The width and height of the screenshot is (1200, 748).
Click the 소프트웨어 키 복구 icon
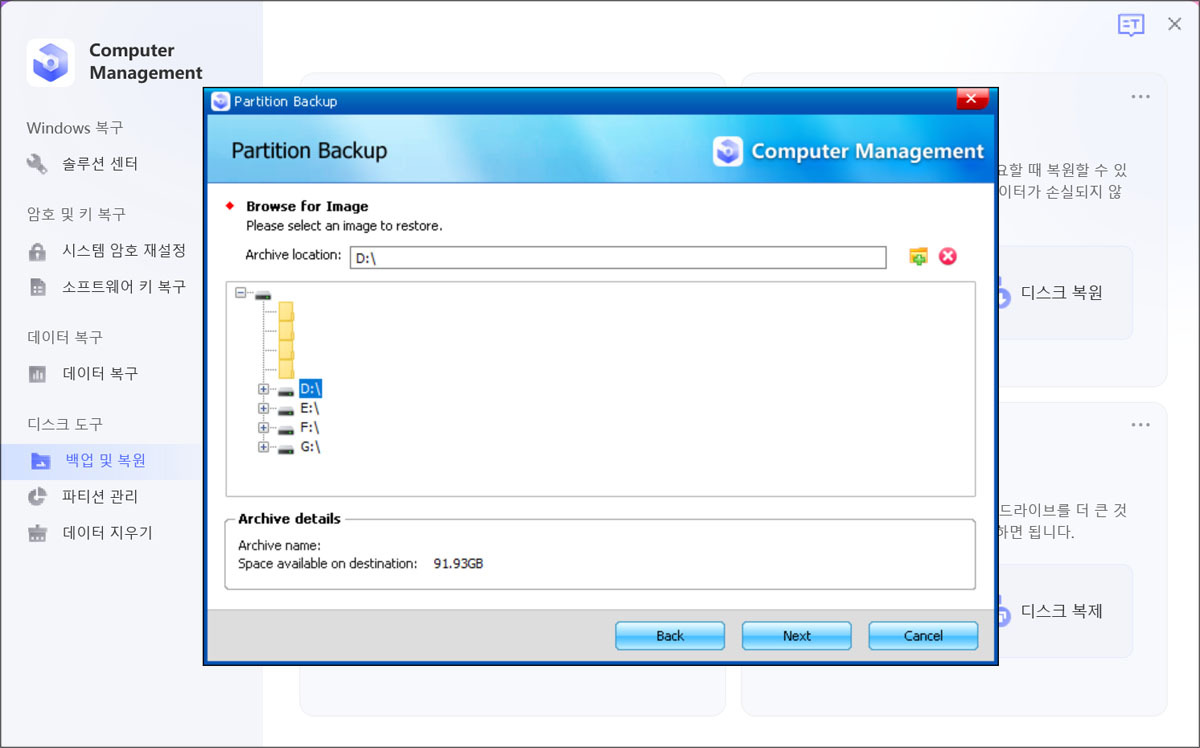[38, 287]
